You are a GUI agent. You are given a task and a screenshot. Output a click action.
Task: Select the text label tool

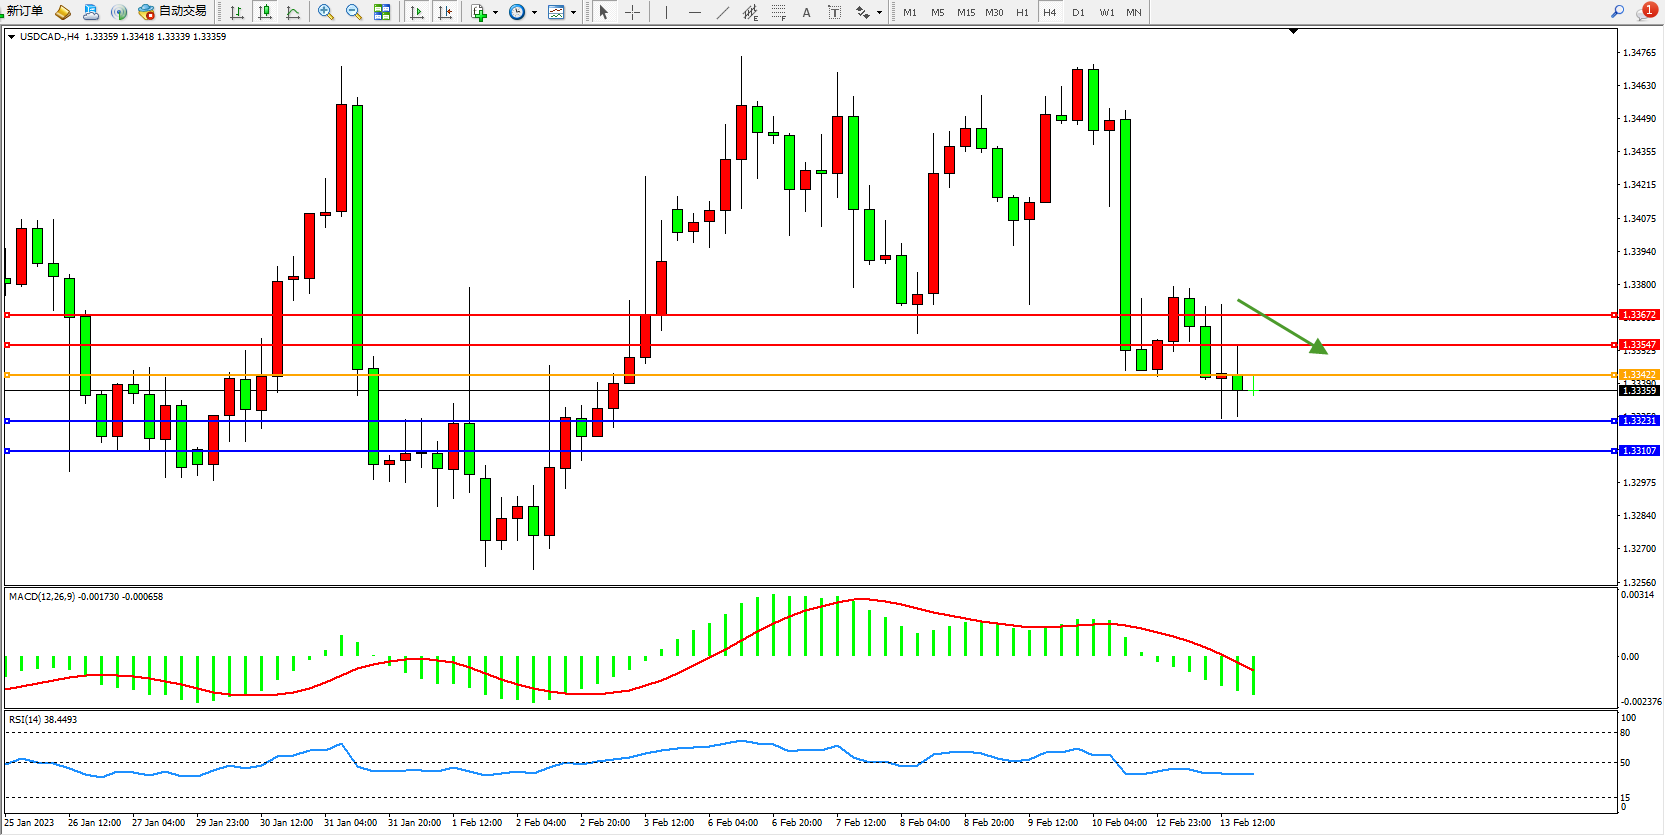click(806, 12)
